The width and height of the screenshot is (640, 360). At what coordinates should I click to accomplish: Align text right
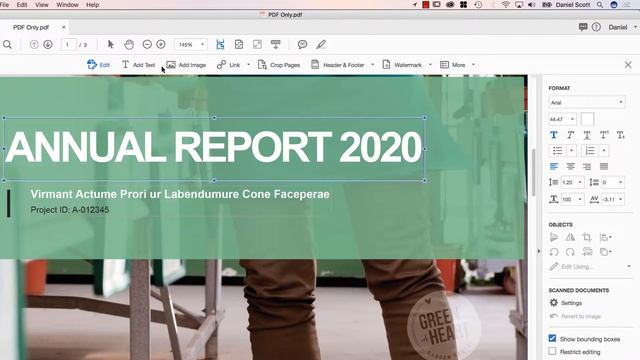[x=587, y=167]
